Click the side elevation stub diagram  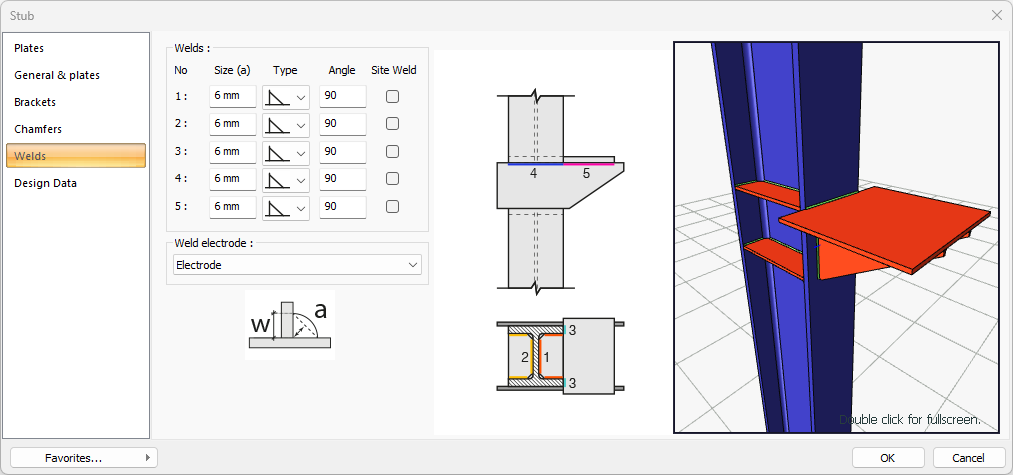(x=561, y=191)
